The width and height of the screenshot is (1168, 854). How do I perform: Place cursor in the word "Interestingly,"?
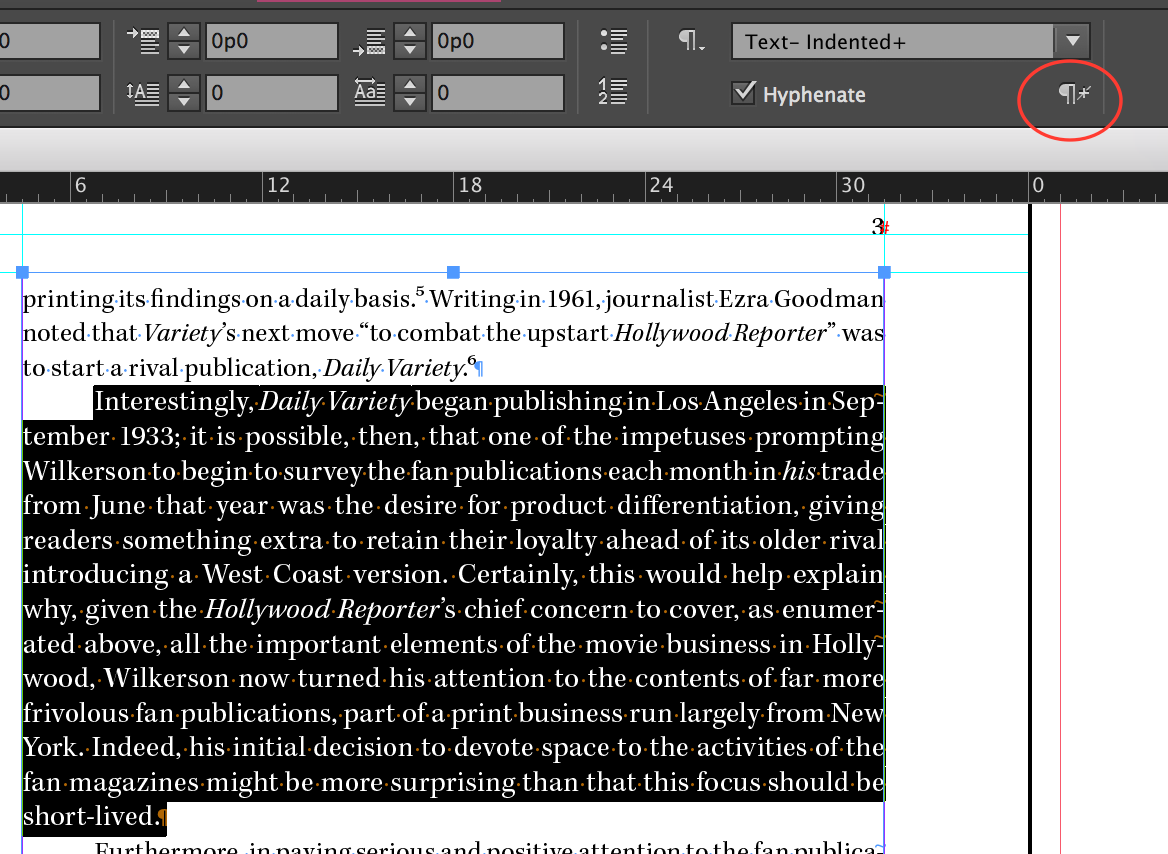pos(175,402)
